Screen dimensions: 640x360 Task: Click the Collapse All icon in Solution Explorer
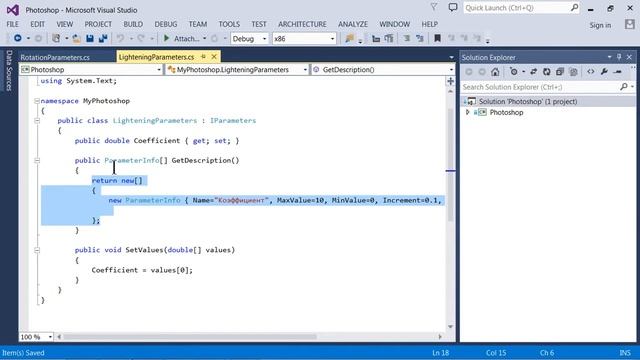coord(560,72)
